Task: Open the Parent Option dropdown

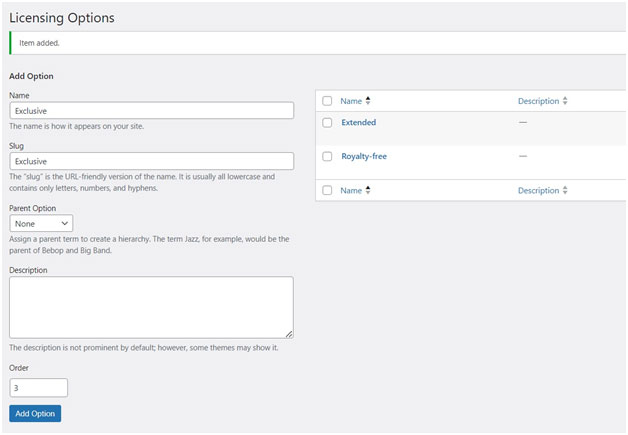Action: coord(41,224)
